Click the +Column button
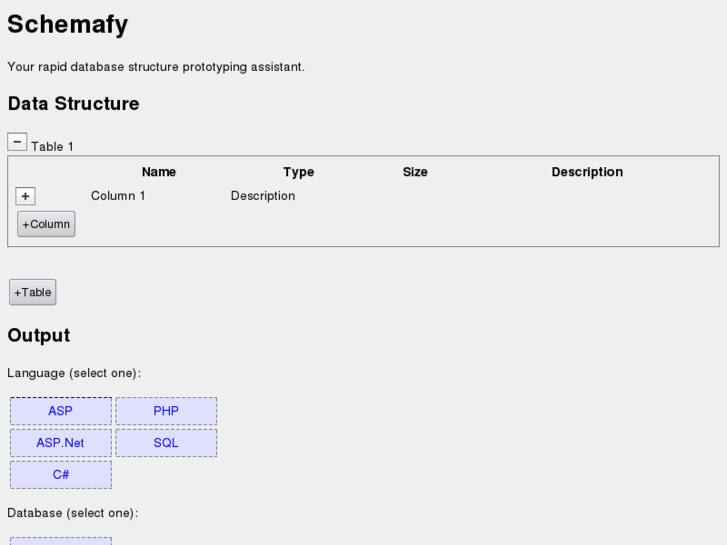This screenshot has width=727, height=545. (x=46, y=224)
